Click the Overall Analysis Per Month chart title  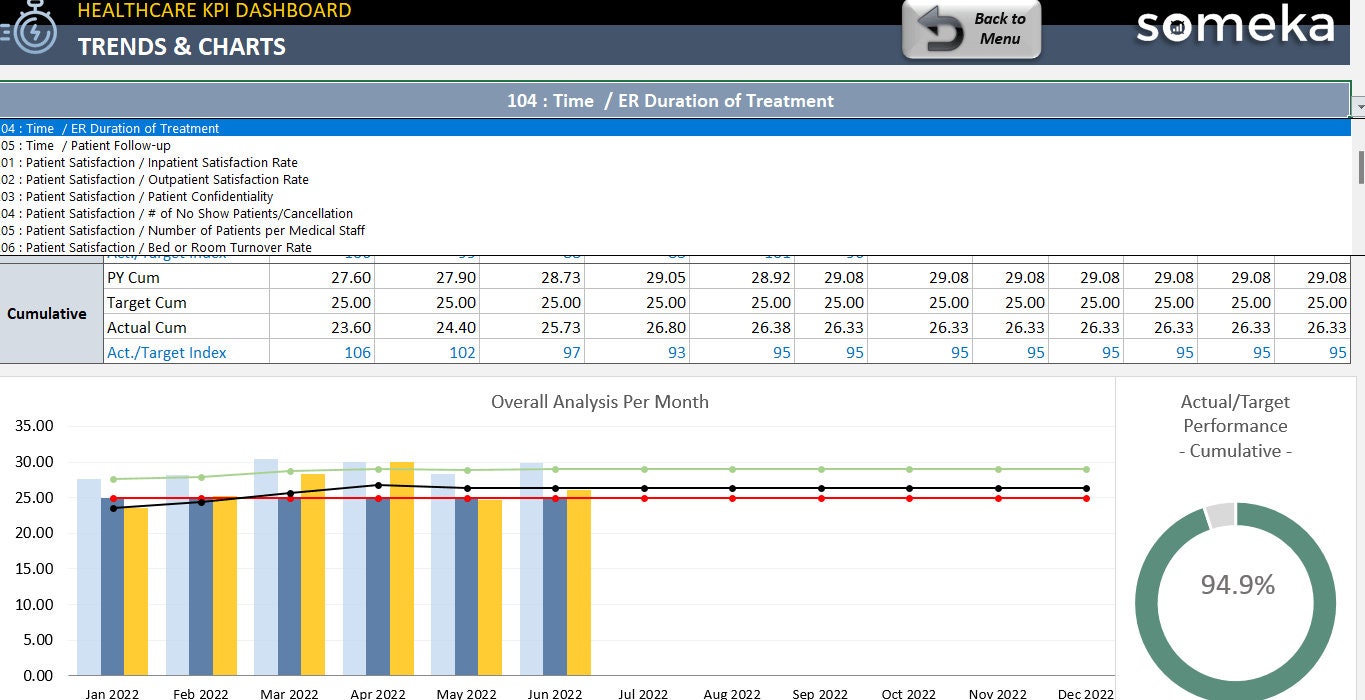[600, 402]
